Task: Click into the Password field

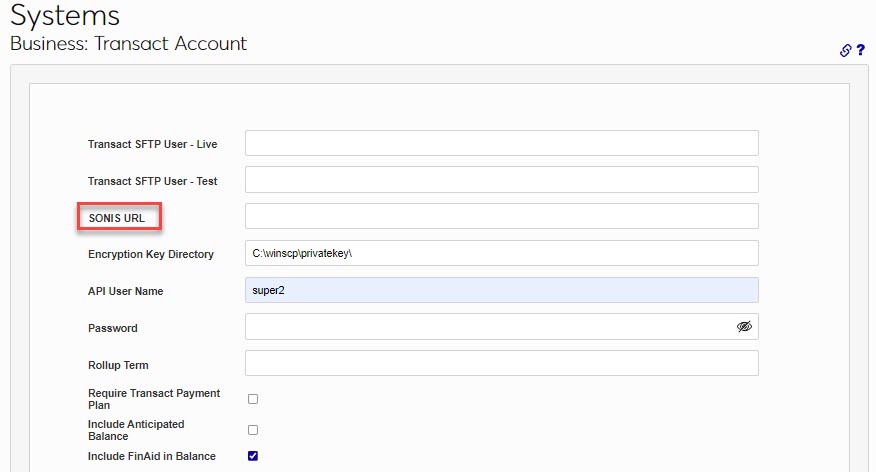Action: [x=502, y=327]
